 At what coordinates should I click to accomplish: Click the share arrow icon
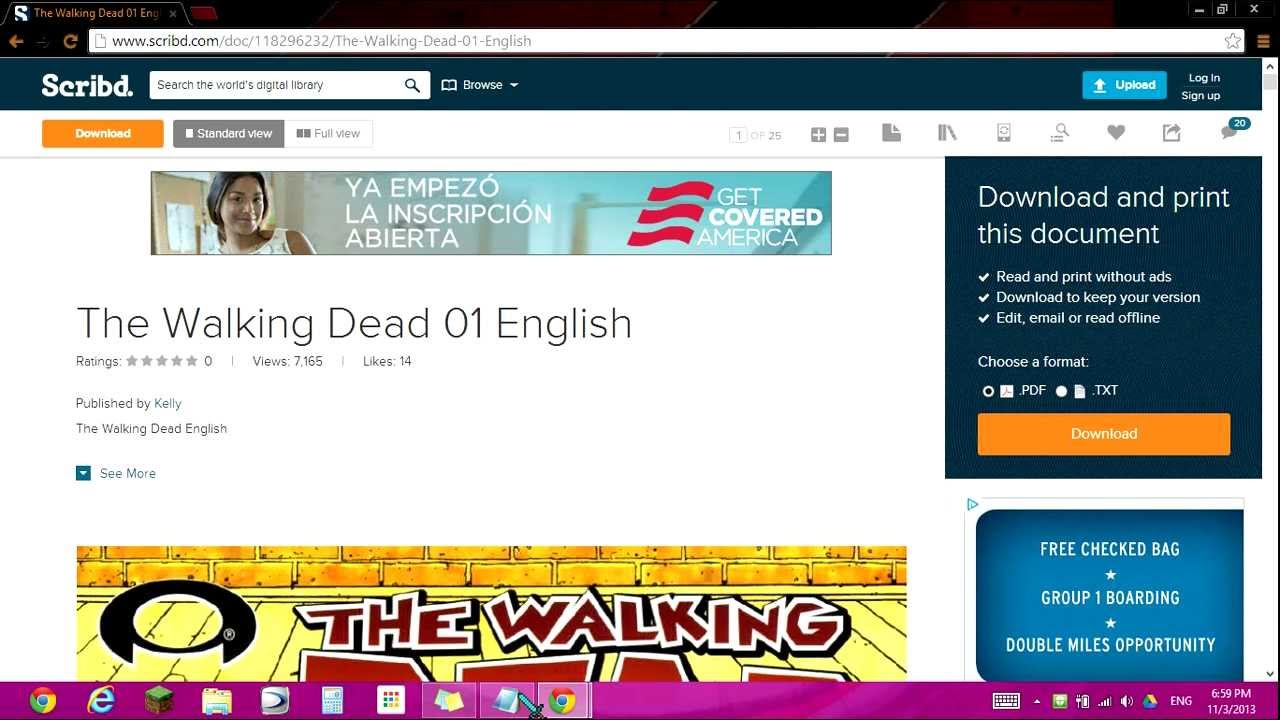(x=1172, y=132)
